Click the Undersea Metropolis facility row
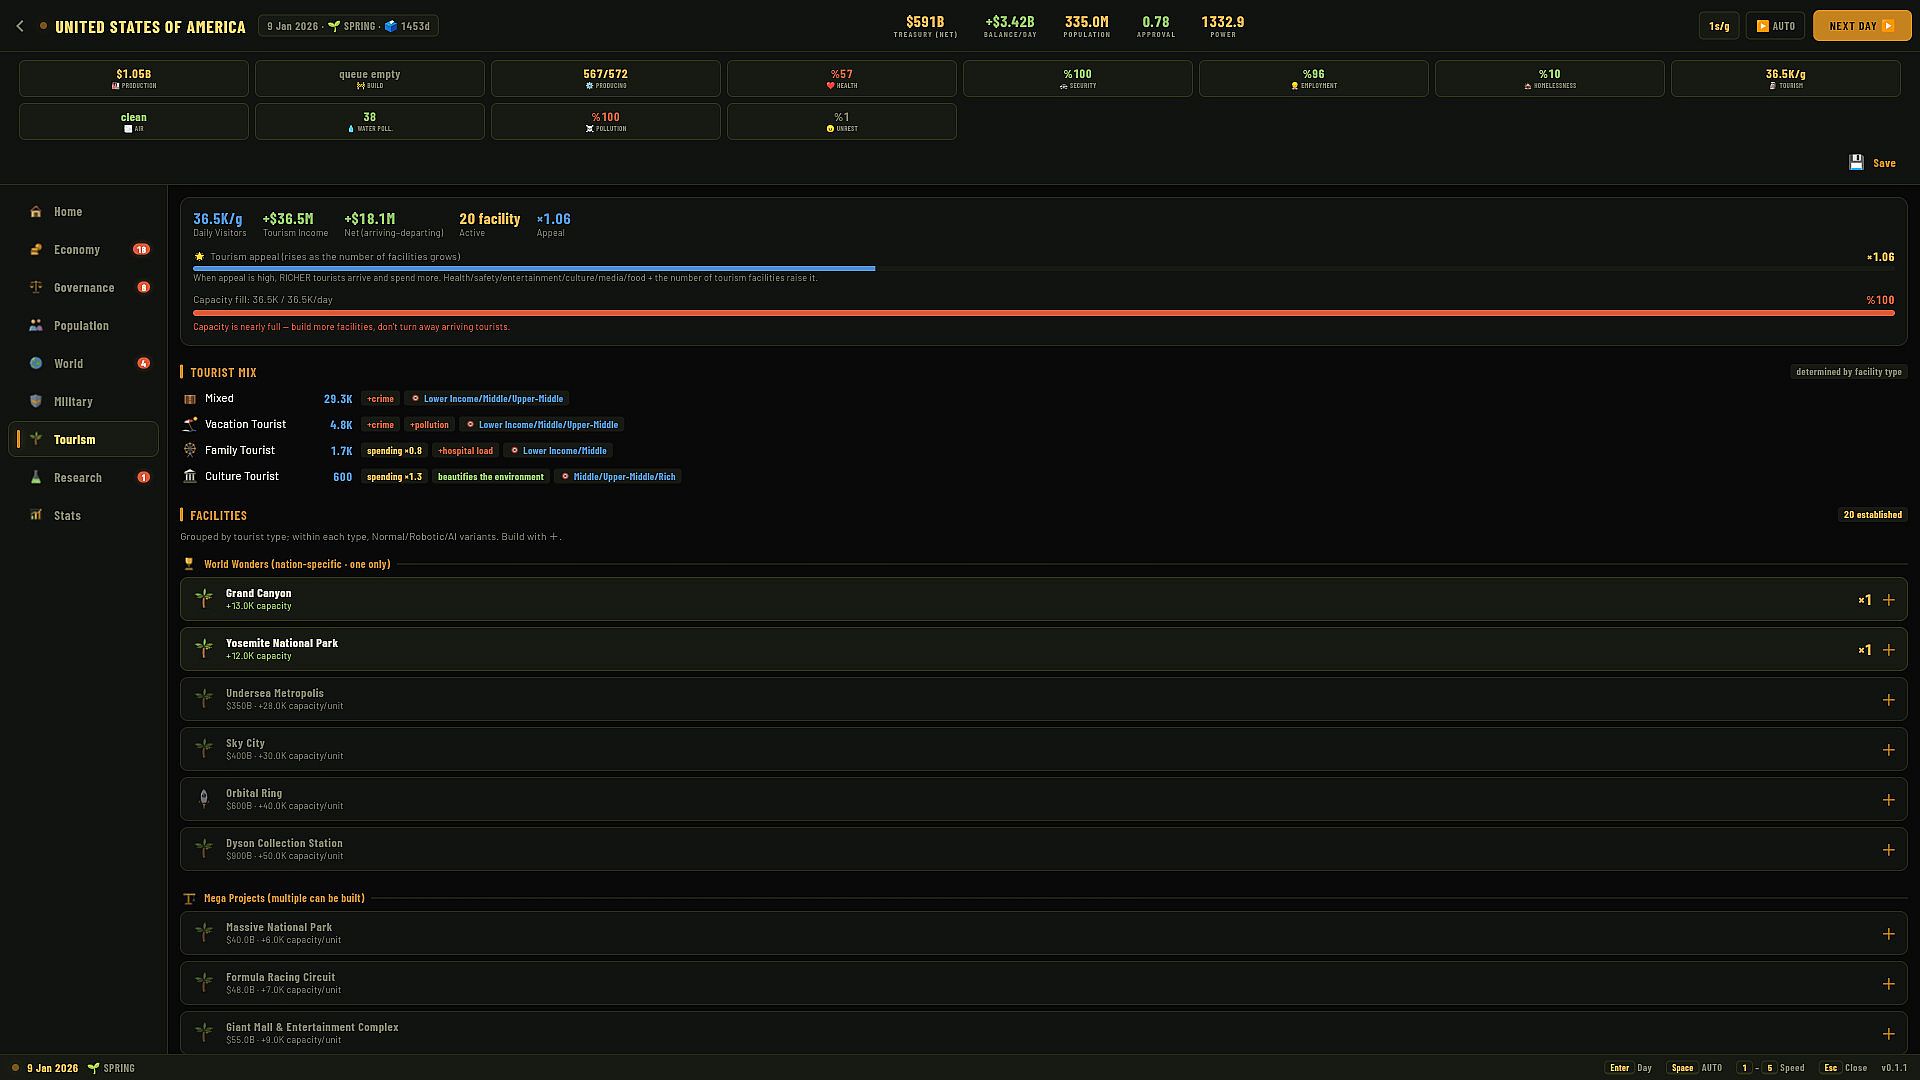This screenshot has width=1920, height=1080. (1044, 699)
